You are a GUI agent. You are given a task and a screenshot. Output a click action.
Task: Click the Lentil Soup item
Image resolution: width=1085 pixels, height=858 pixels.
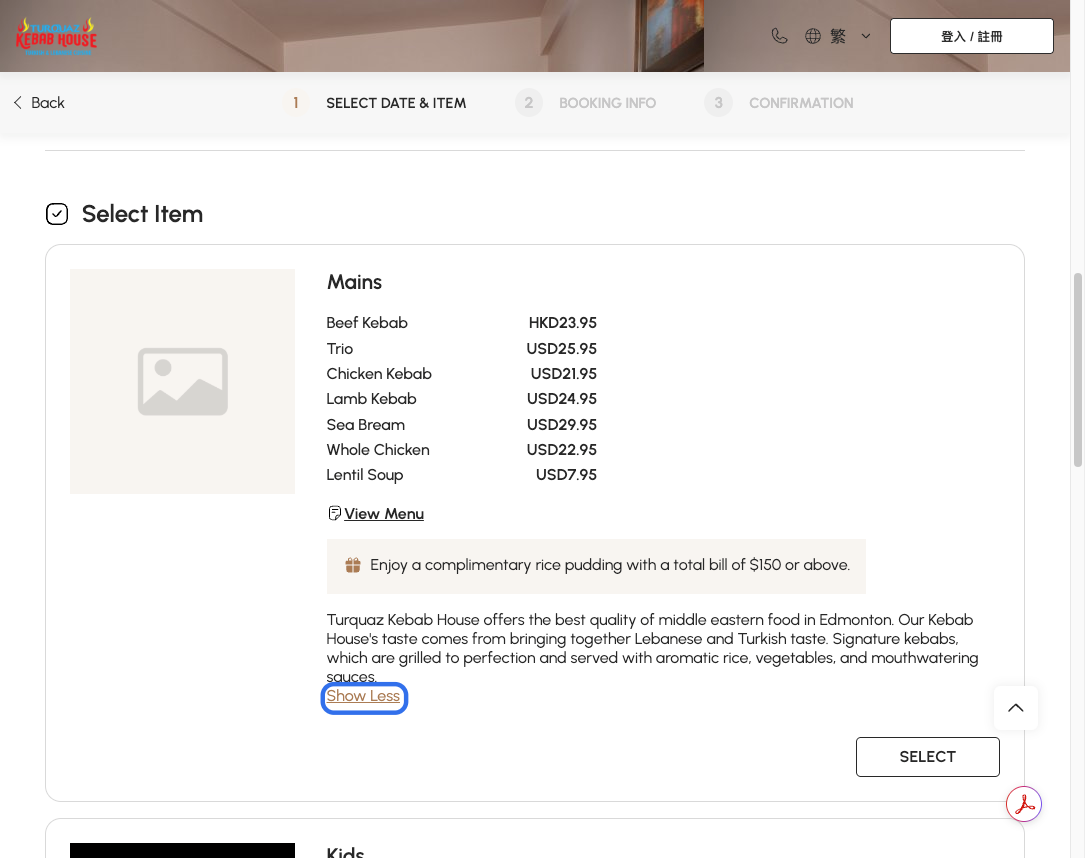pos(365,475)
